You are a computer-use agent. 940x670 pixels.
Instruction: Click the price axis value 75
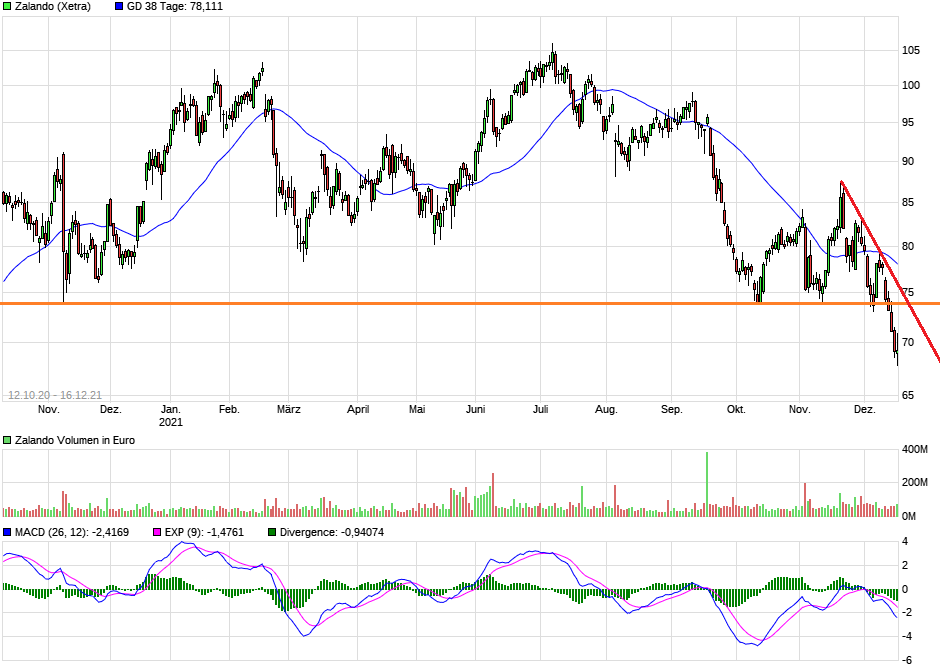(909, 293)
